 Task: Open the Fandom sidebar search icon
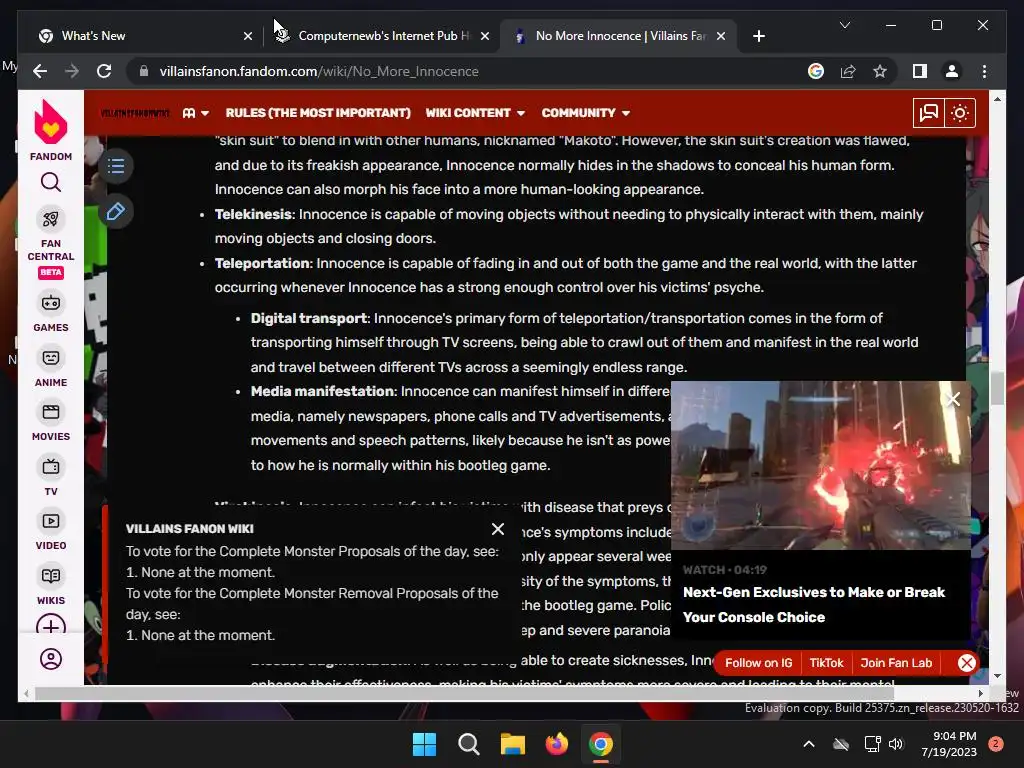[x=50, y=182]
